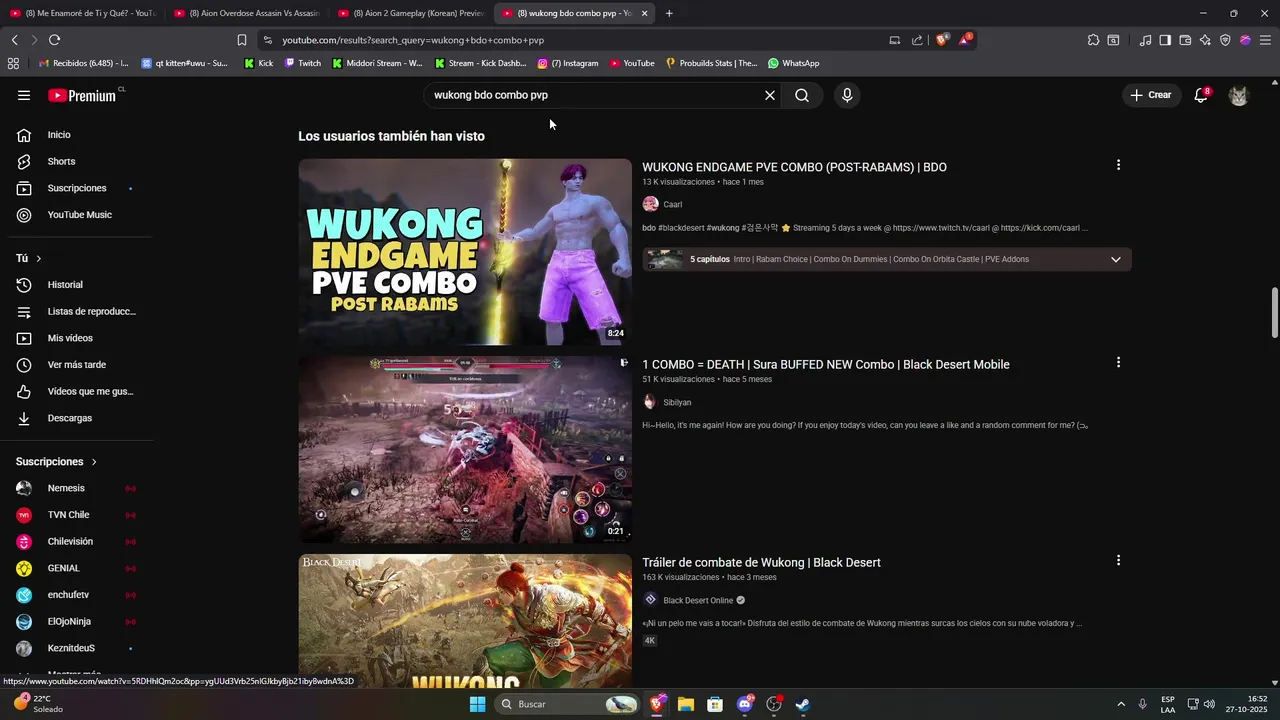
Task: Open Brave Rewards triangle icon
Action: pyautogui.click(x=965, y=40)
